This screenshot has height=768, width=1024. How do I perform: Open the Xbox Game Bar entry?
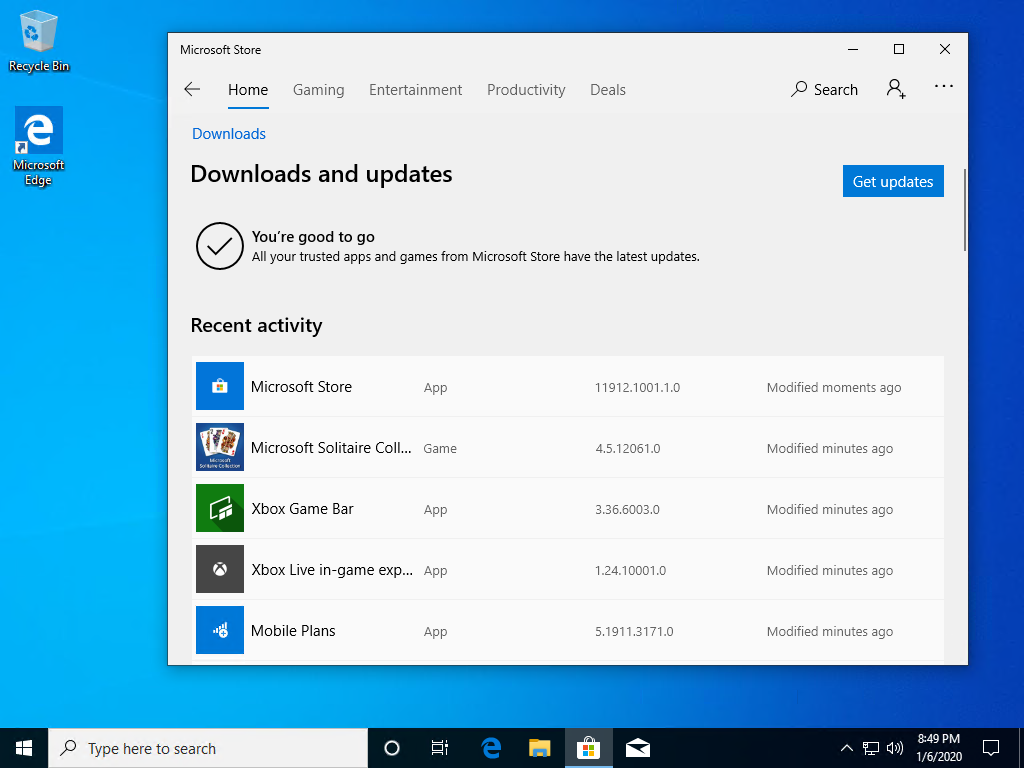pyautogui.click(x=302, y=509)
